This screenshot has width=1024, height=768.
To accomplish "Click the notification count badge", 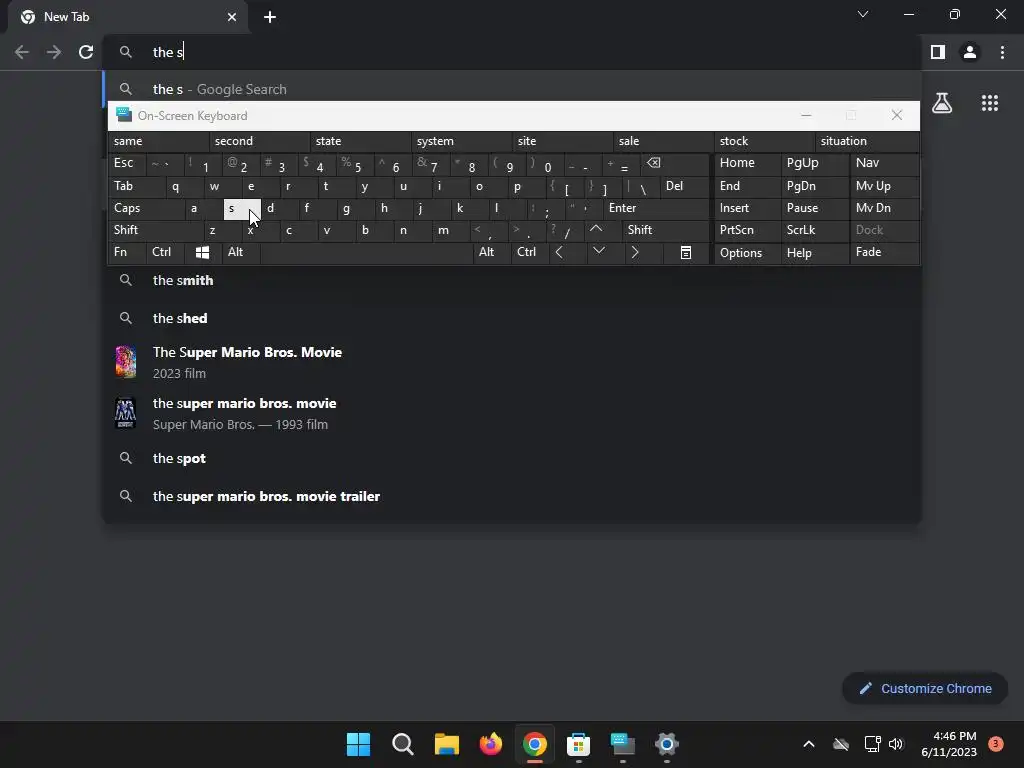I will 995,743.
